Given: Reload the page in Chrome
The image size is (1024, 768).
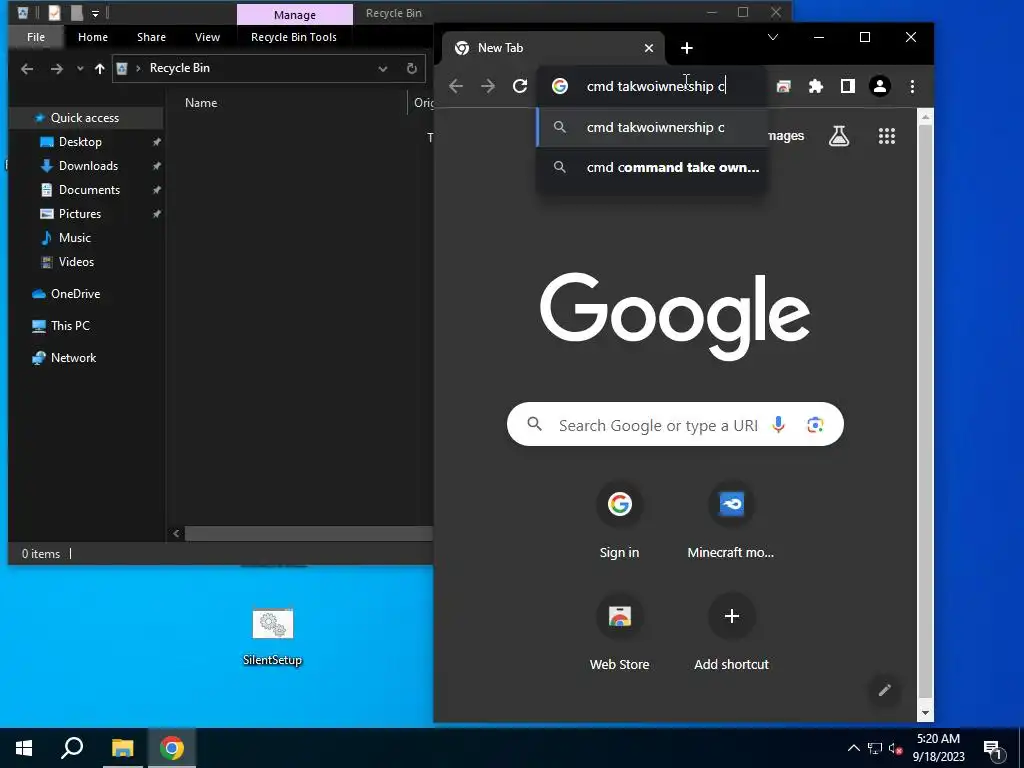Looking at the screenshot, I should click(520, 86).
